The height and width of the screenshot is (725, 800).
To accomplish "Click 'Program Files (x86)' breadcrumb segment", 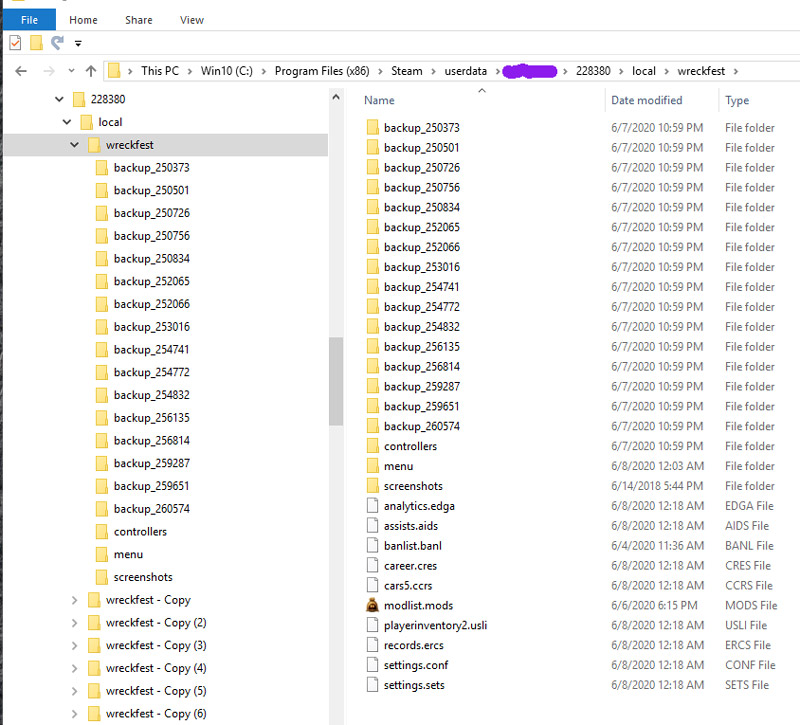I will 322,71.
